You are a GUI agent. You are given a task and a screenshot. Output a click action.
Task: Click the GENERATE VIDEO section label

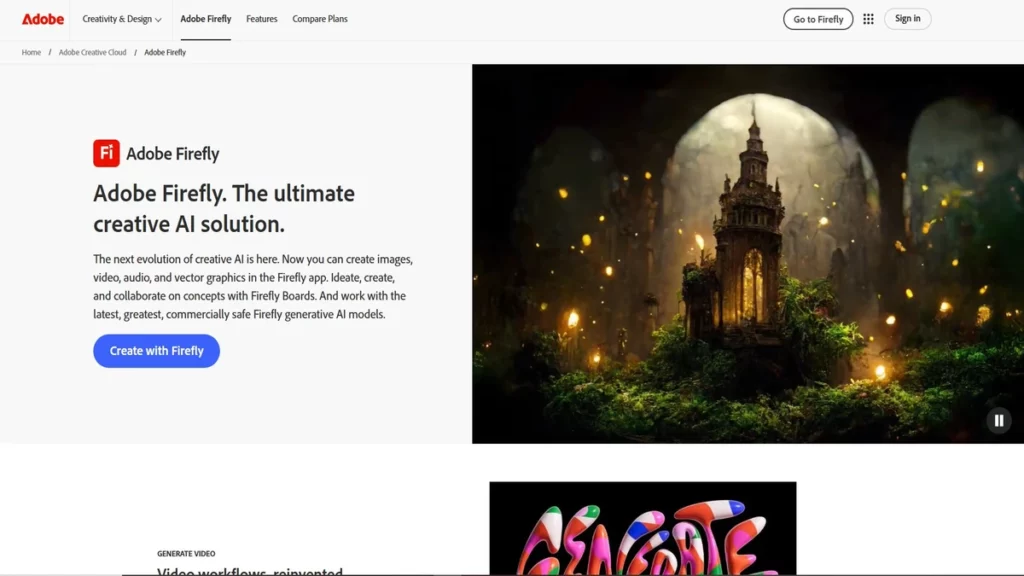[186, 553]
